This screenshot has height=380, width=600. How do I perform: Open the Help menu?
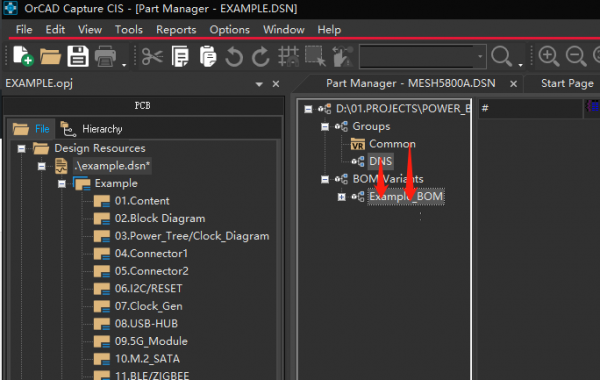pyautogui.click(x=329, y=29)
